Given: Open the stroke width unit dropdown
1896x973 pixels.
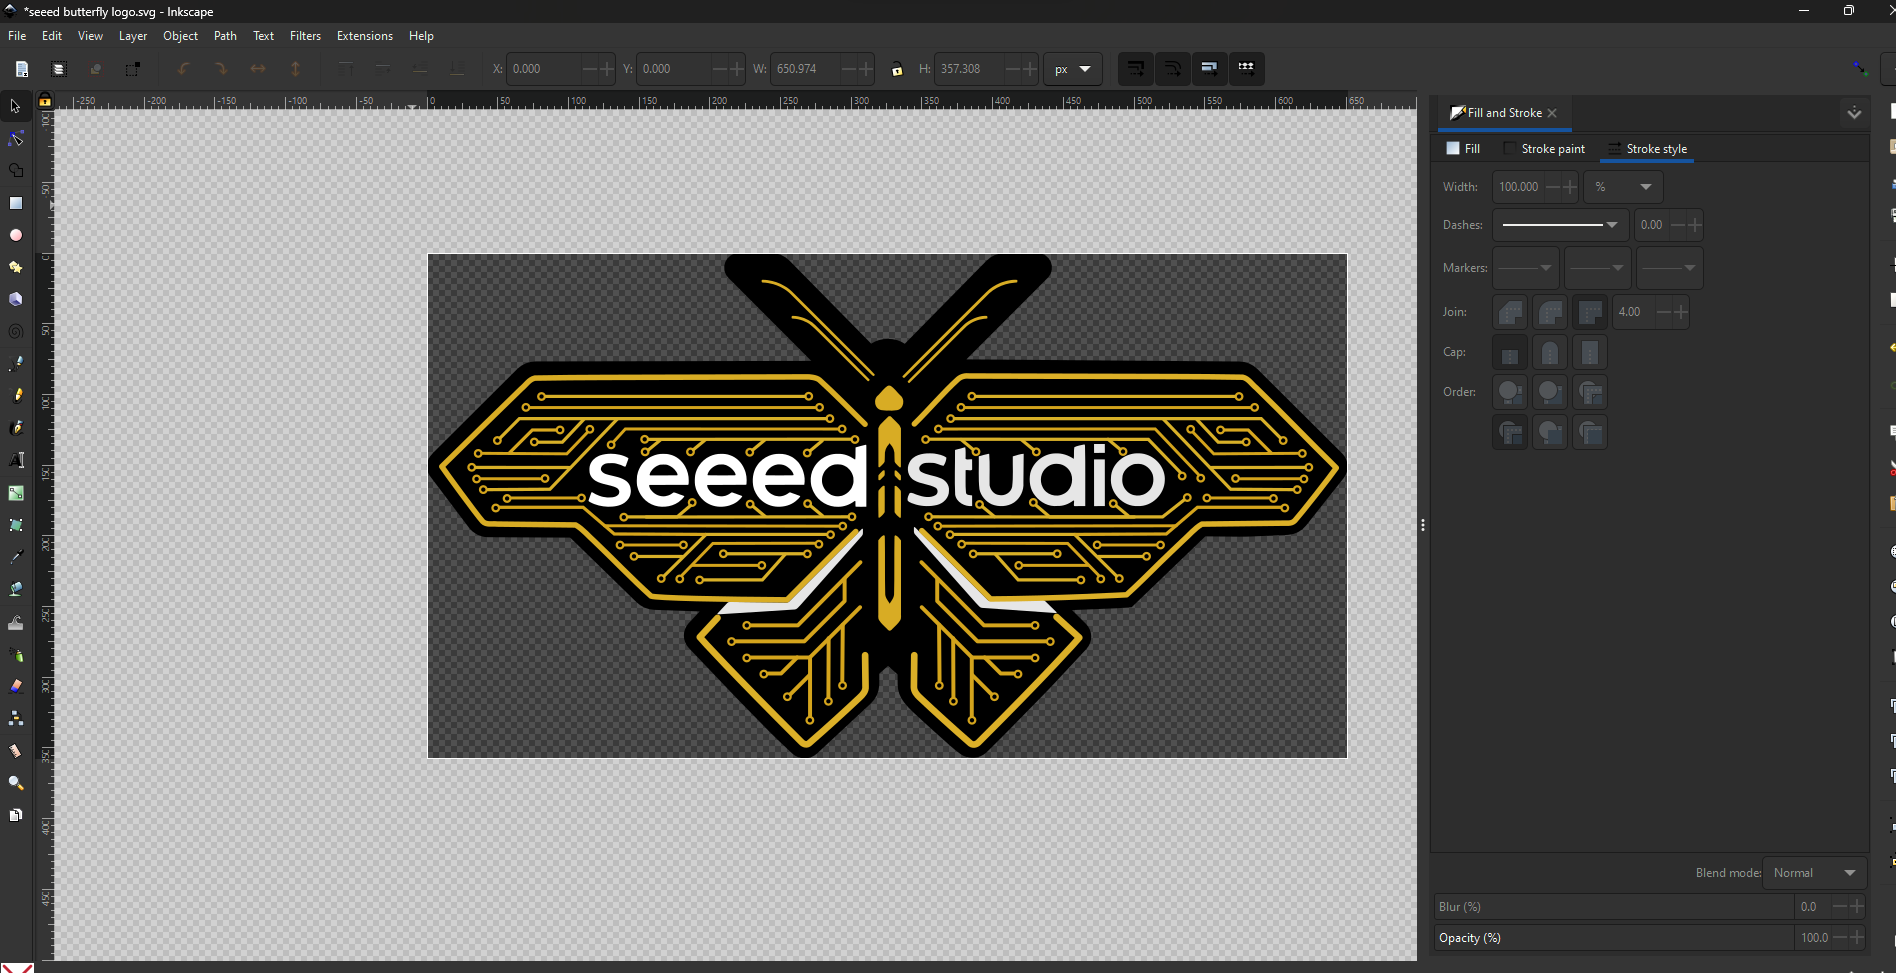Looking at the screenshot, I should (x=1623, y=187).
